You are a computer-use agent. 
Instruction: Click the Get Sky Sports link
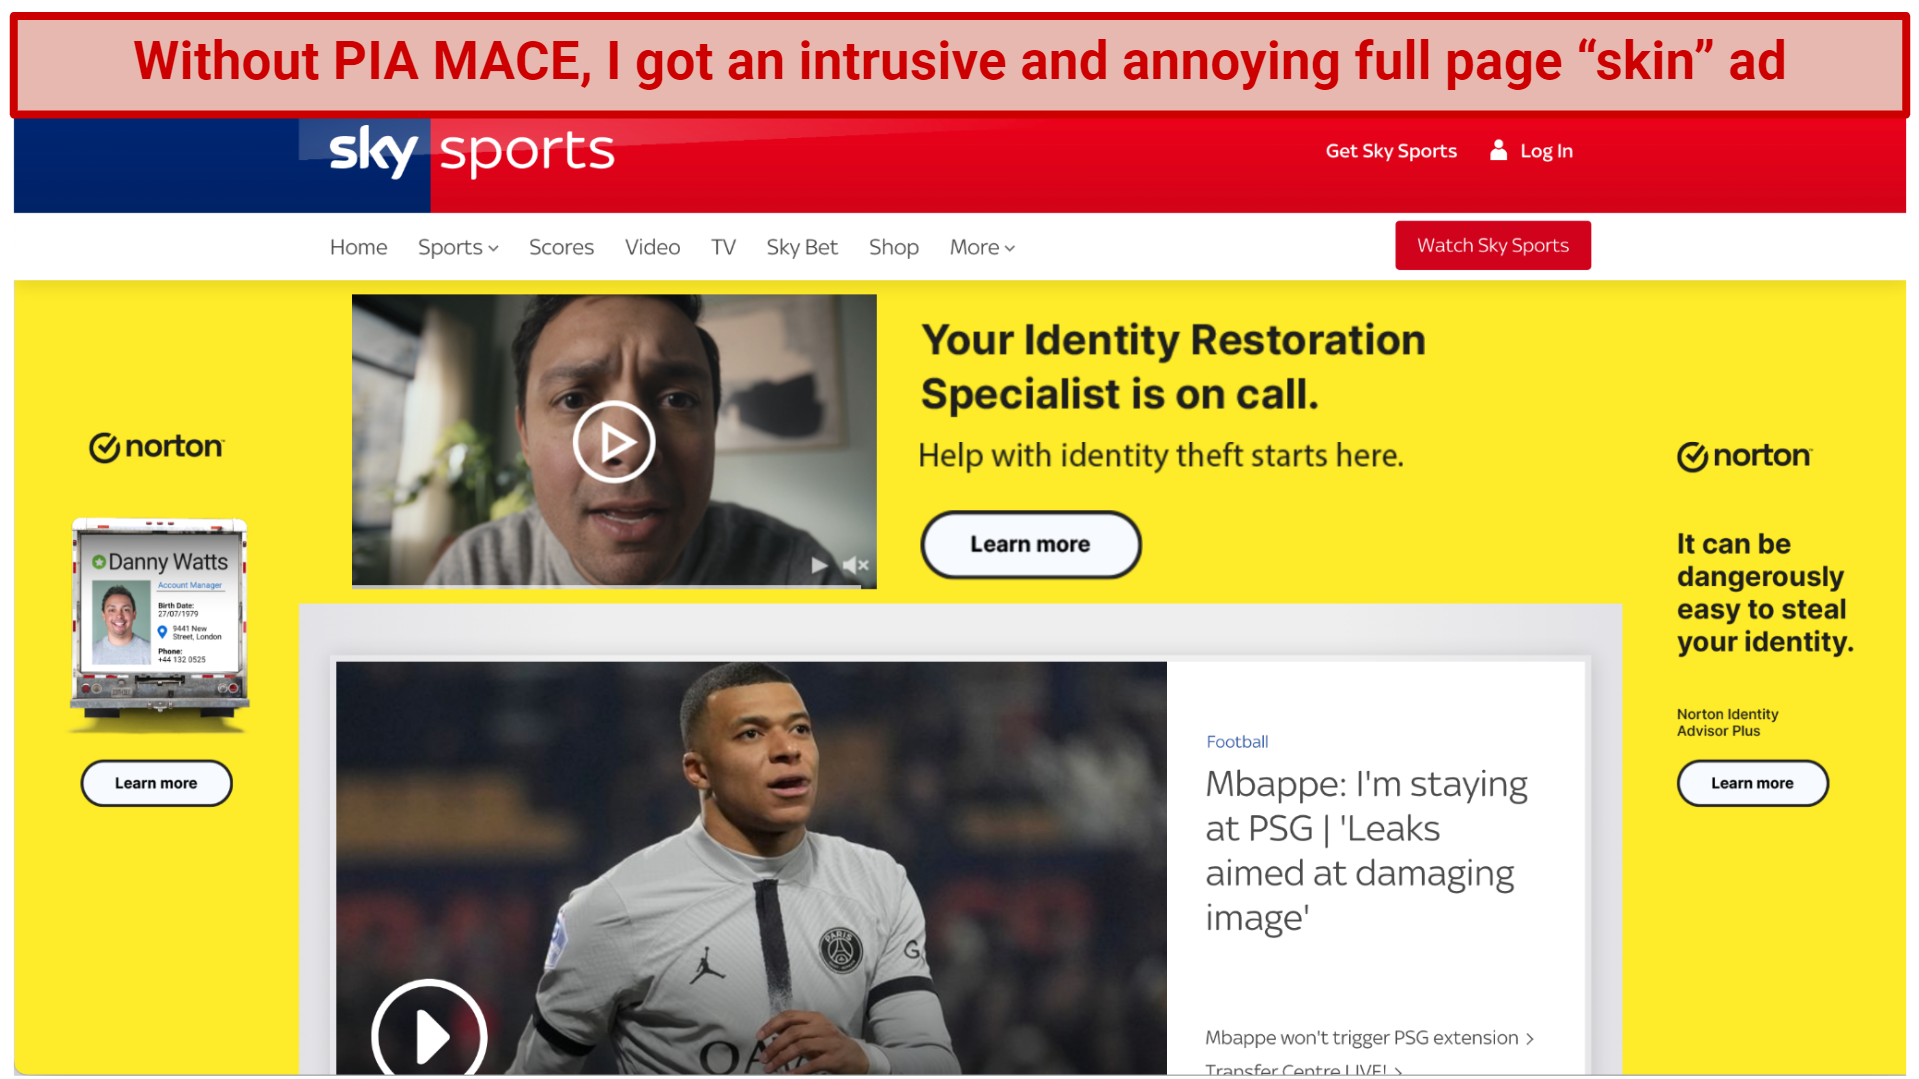point(1390,151)
